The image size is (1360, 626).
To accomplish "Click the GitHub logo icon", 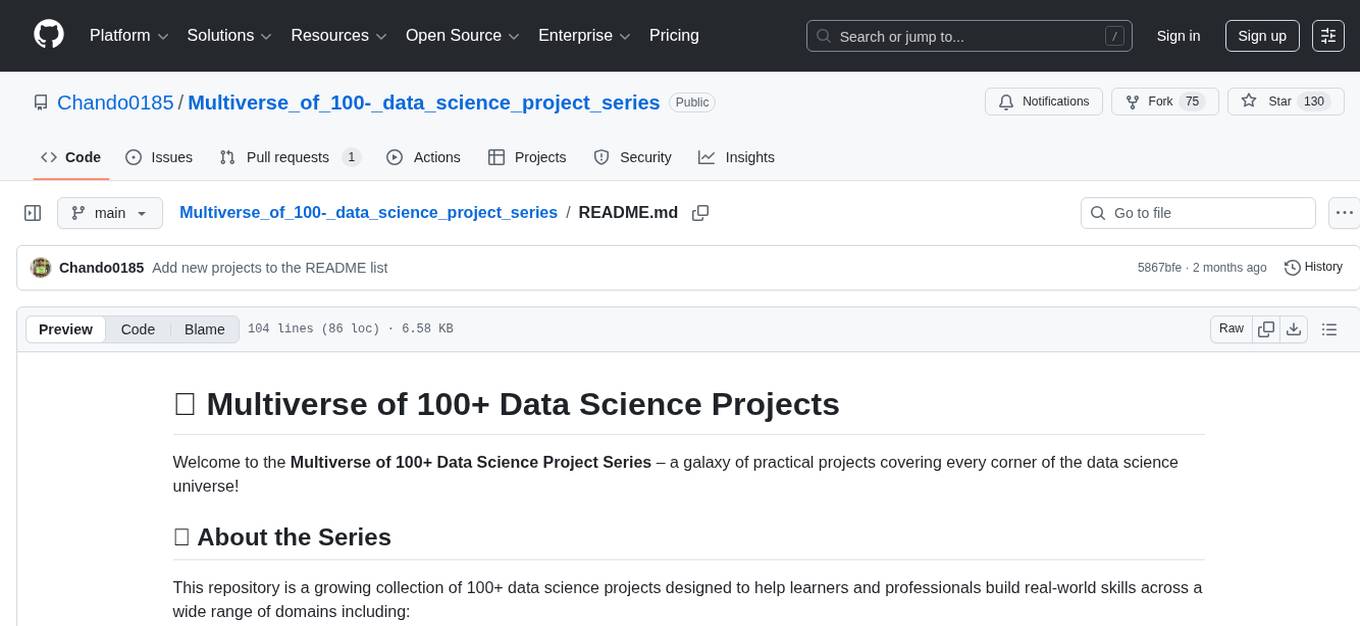I will coord(48,35).
